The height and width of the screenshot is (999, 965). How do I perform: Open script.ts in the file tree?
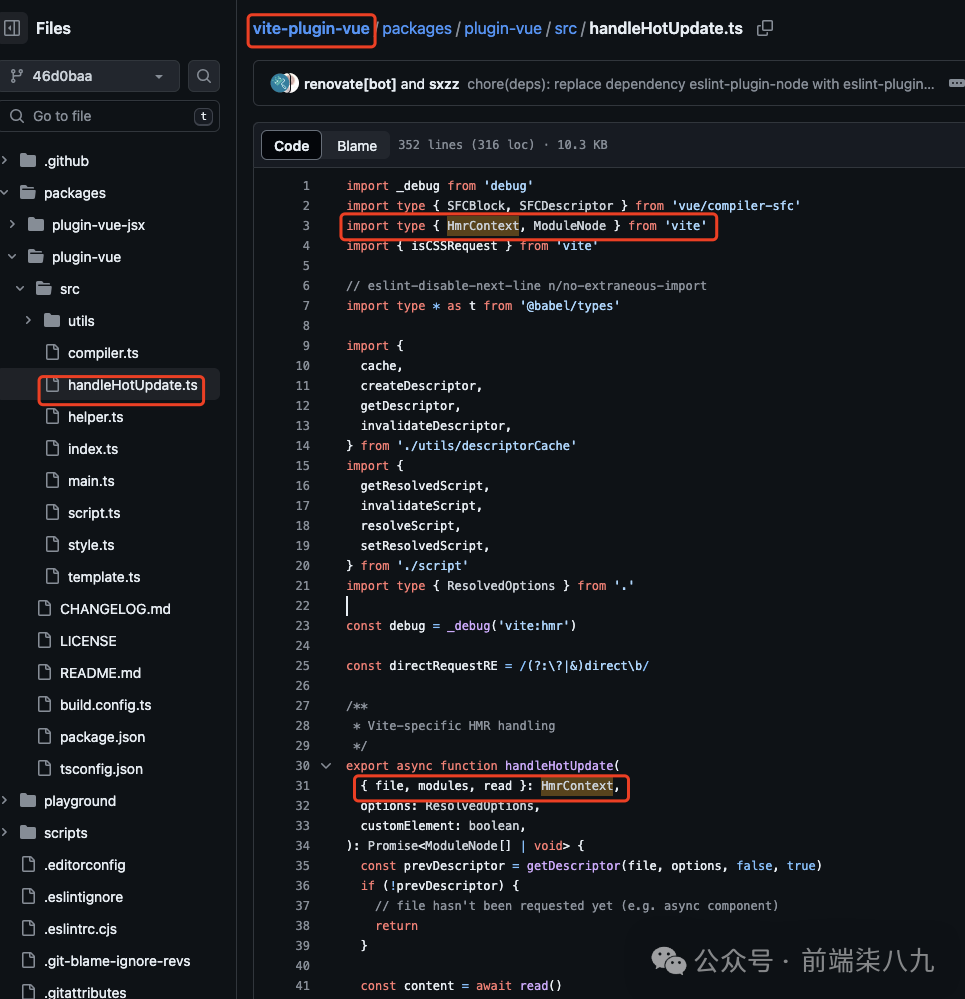pos(94,513)
